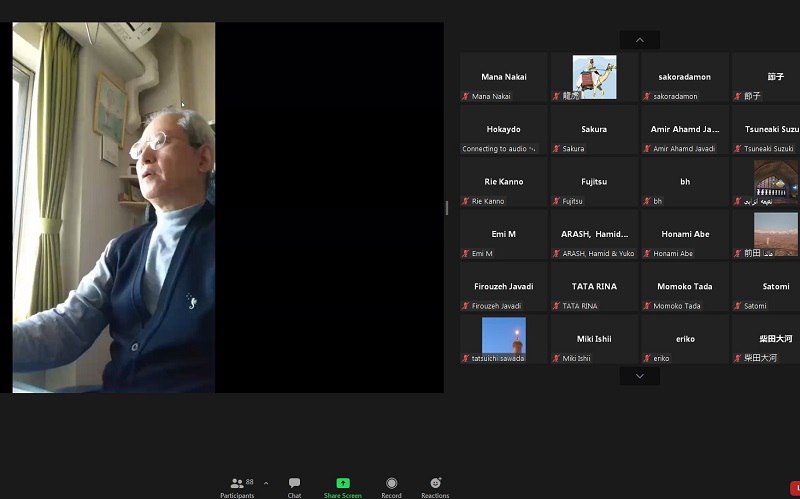
Task: Open the Reactions menu
Action: (435, 483)
